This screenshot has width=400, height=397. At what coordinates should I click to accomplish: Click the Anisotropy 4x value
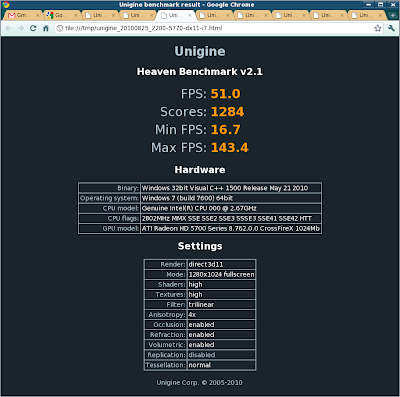(x=221, y=315)
